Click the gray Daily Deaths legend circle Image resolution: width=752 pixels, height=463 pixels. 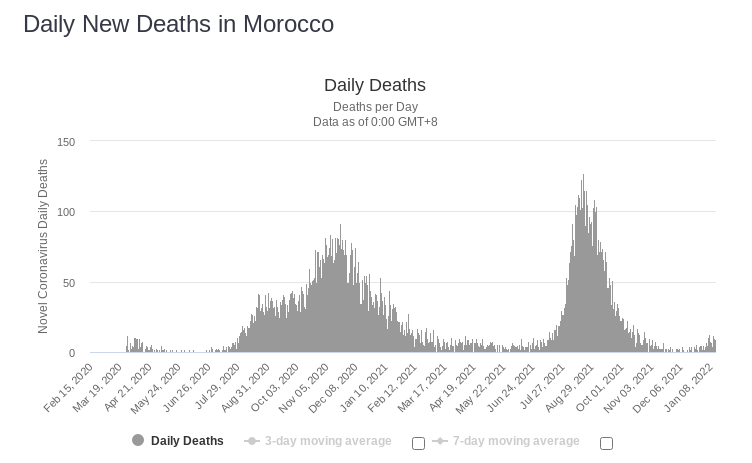138,440
